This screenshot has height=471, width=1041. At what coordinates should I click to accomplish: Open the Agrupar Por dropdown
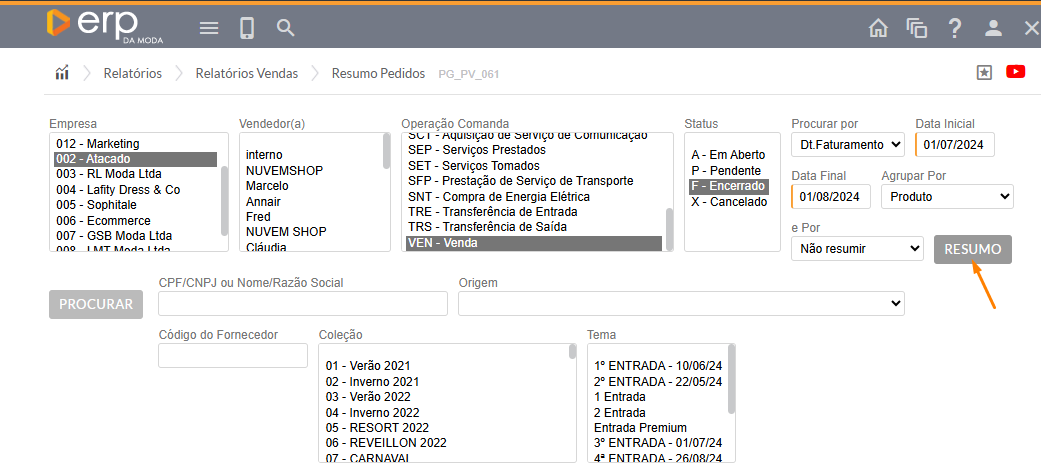click(946, 197)
